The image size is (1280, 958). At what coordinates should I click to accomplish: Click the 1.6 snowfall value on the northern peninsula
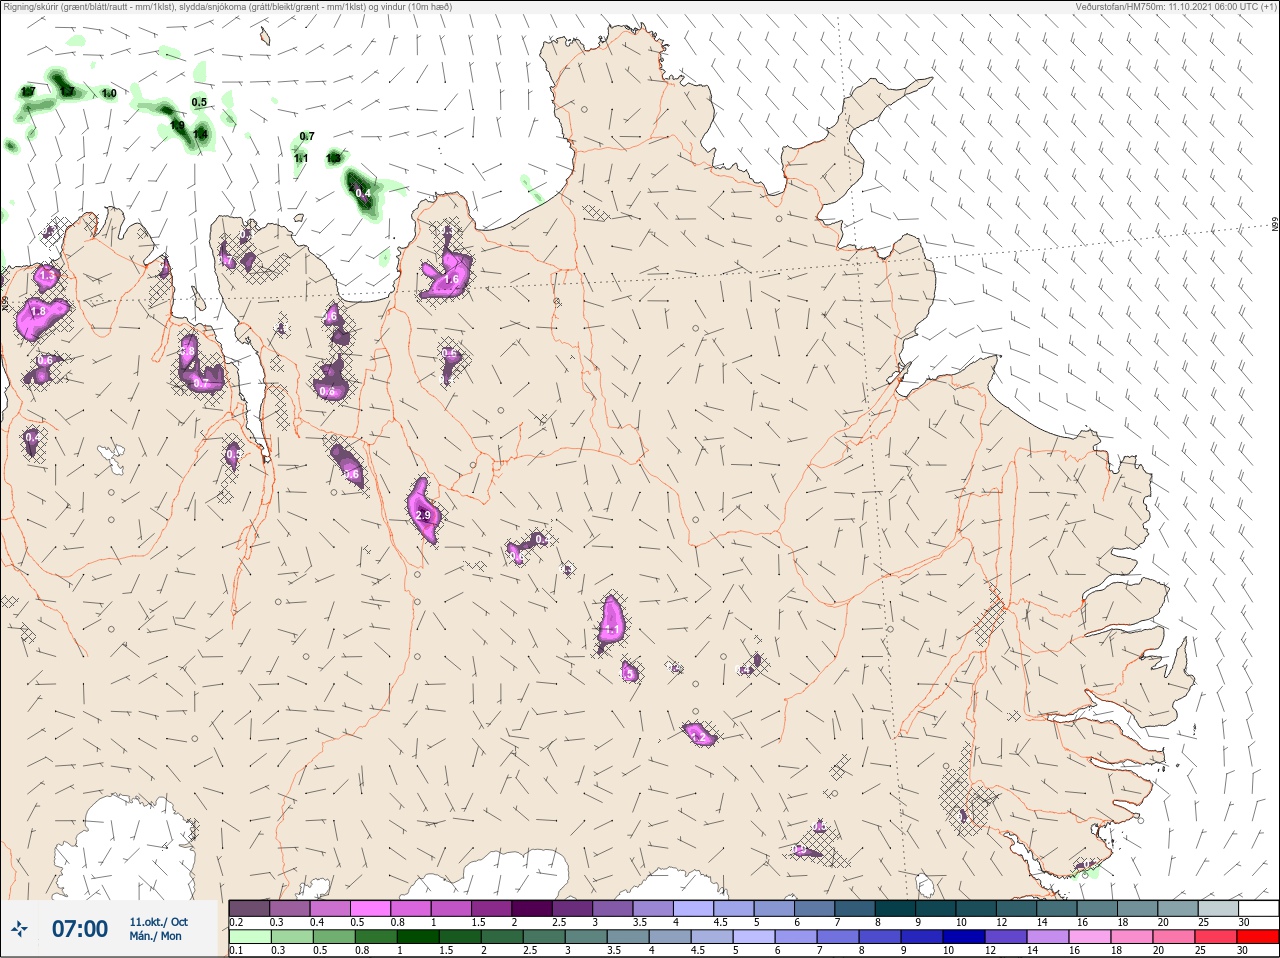tap(451, 280)
